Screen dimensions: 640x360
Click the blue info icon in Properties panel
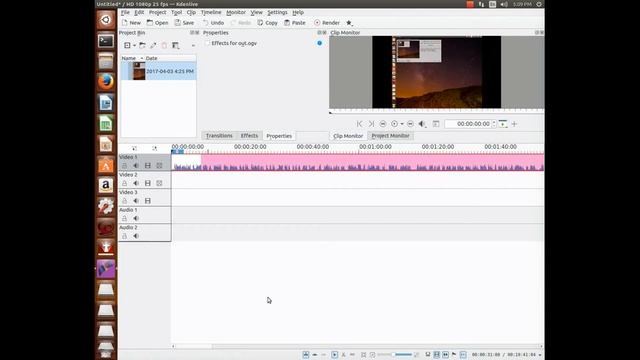pyautogui.click(x=320, y=43)
